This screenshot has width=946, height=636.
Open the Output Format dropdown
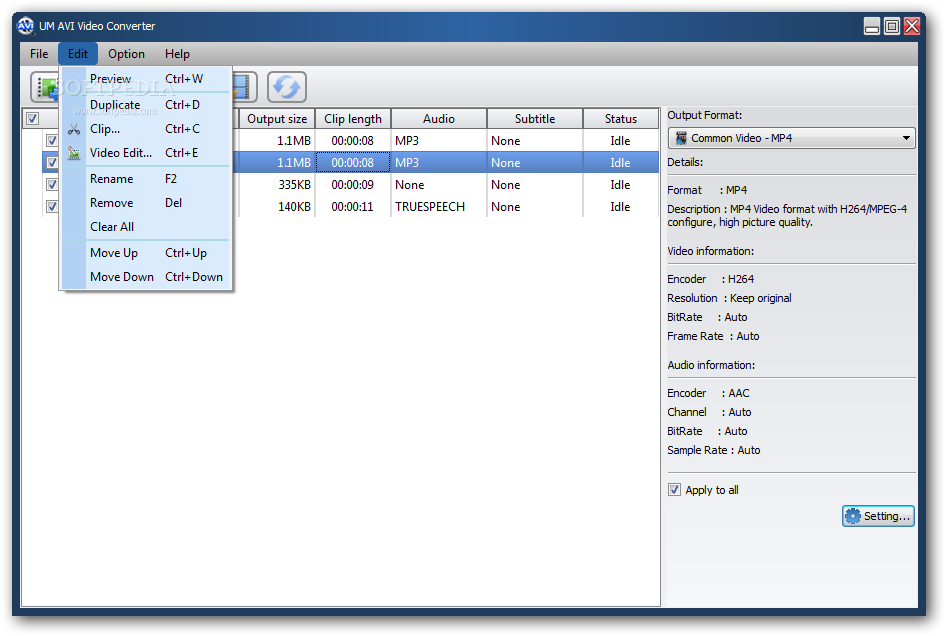pyautogui.click(x=791, y=138)
